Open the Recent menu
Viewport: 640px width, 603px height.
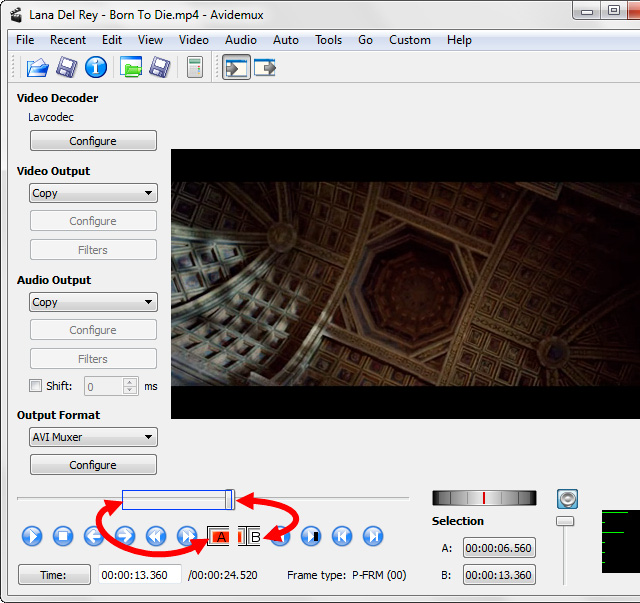pyautogui.click(x=68, y=40)
